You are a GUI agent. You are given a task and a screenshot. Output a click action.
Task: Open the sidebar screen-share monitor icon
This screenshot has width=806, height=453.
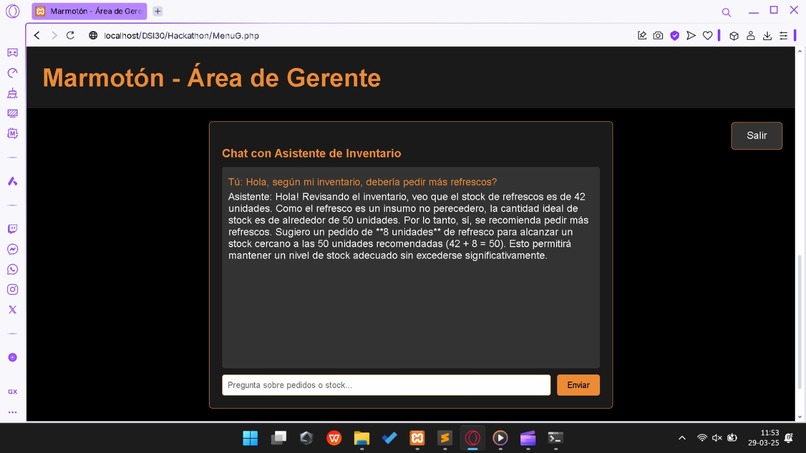tap(12, 113)
